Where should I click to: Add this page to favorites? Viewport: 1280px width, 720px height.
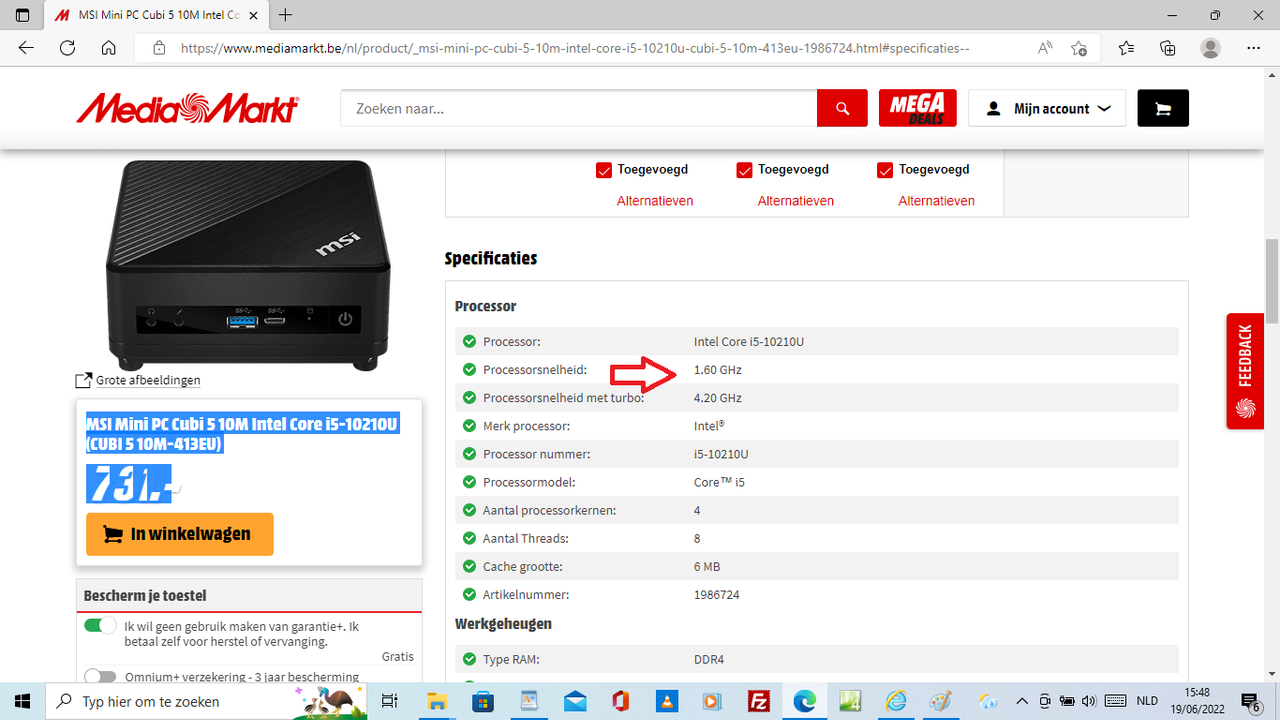(x=1079, y=48)
